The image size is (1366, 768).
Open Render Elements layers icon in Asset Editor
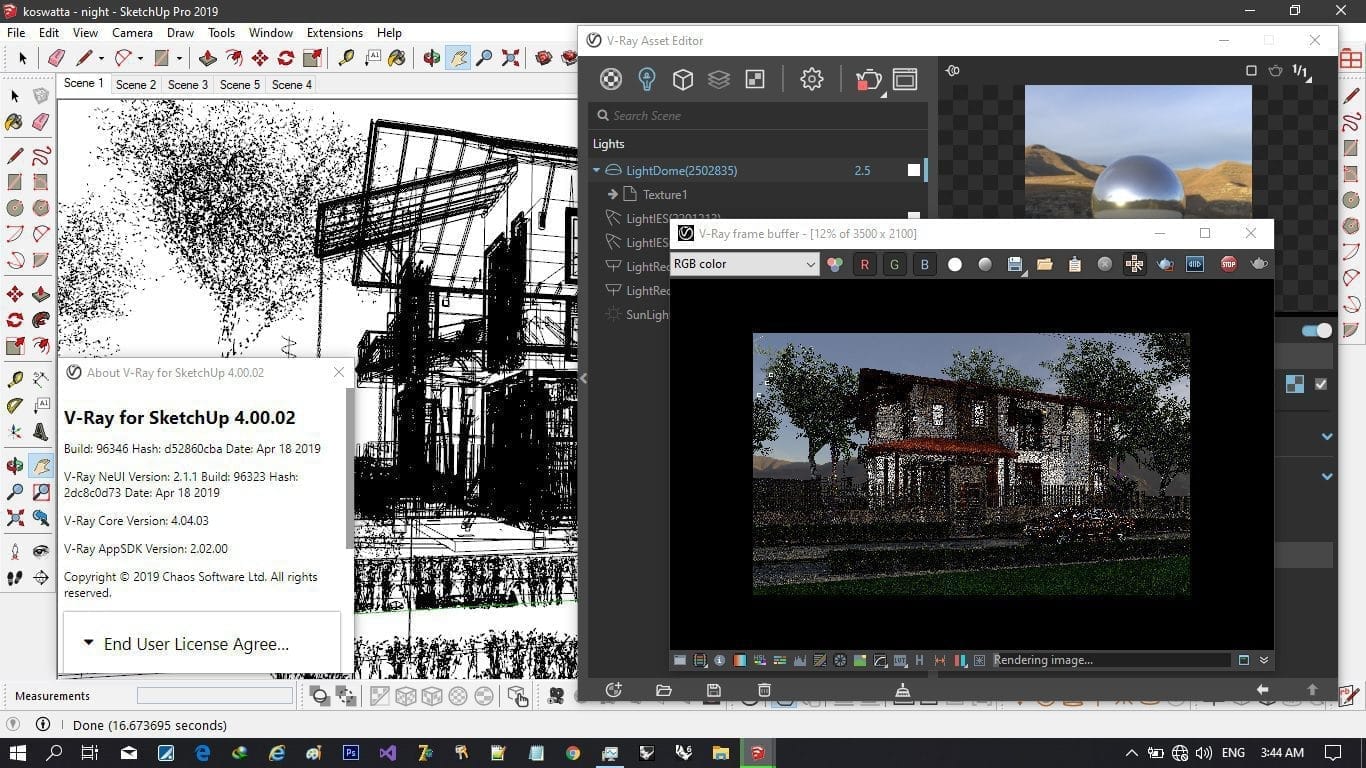718,79
